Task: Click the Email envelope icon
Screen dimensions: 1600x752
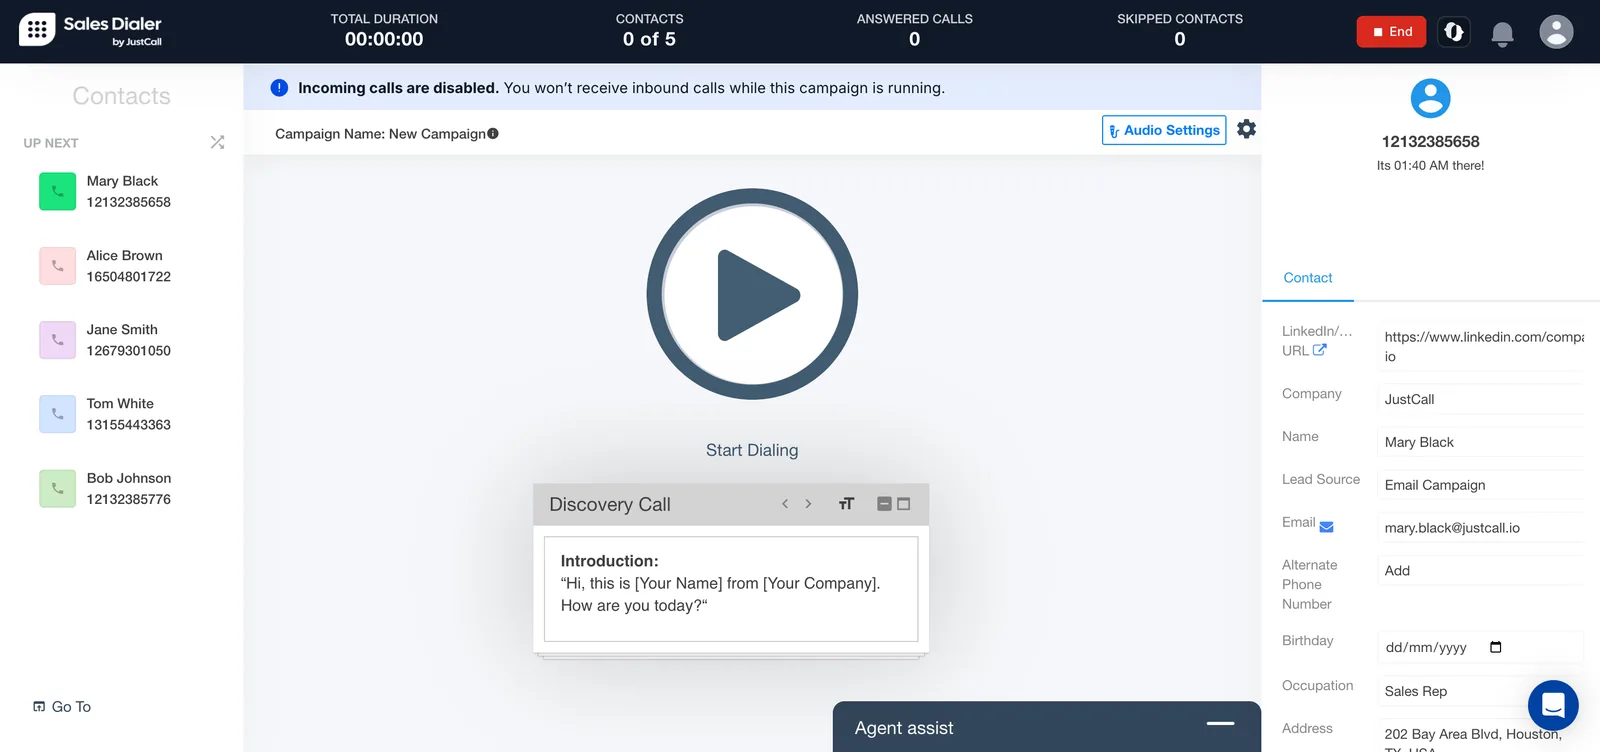Action: [1327, 527]
